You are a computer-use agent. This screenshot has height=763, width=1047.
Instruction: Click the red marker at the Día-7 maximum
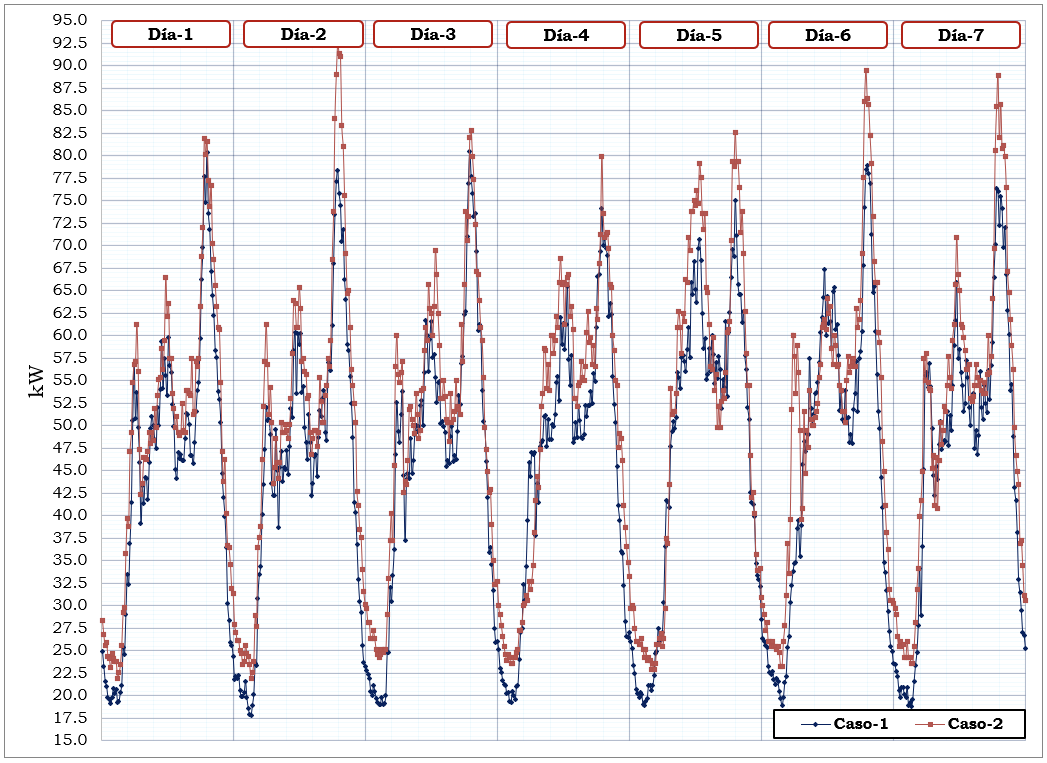[x=997, y=74]
